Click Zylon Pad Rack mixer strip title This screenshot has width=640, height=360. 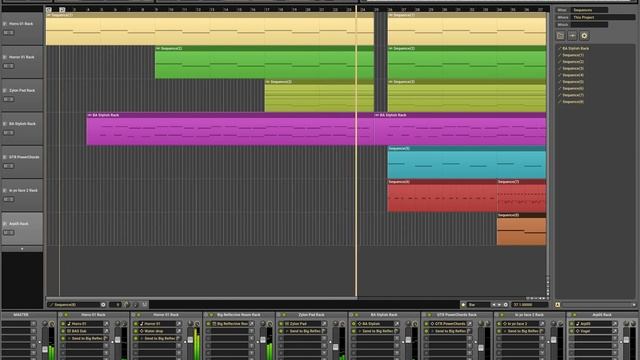(x=311, y=315)
